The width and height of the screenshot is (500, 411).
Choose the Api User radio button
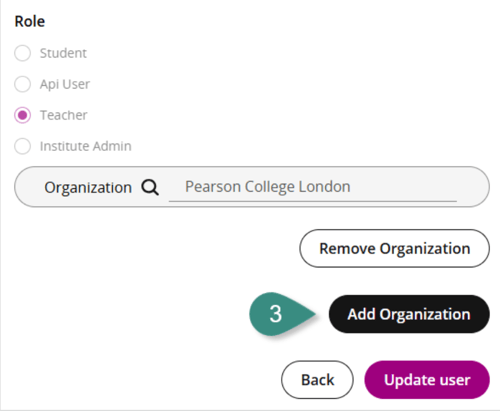[x=22, y=84]
